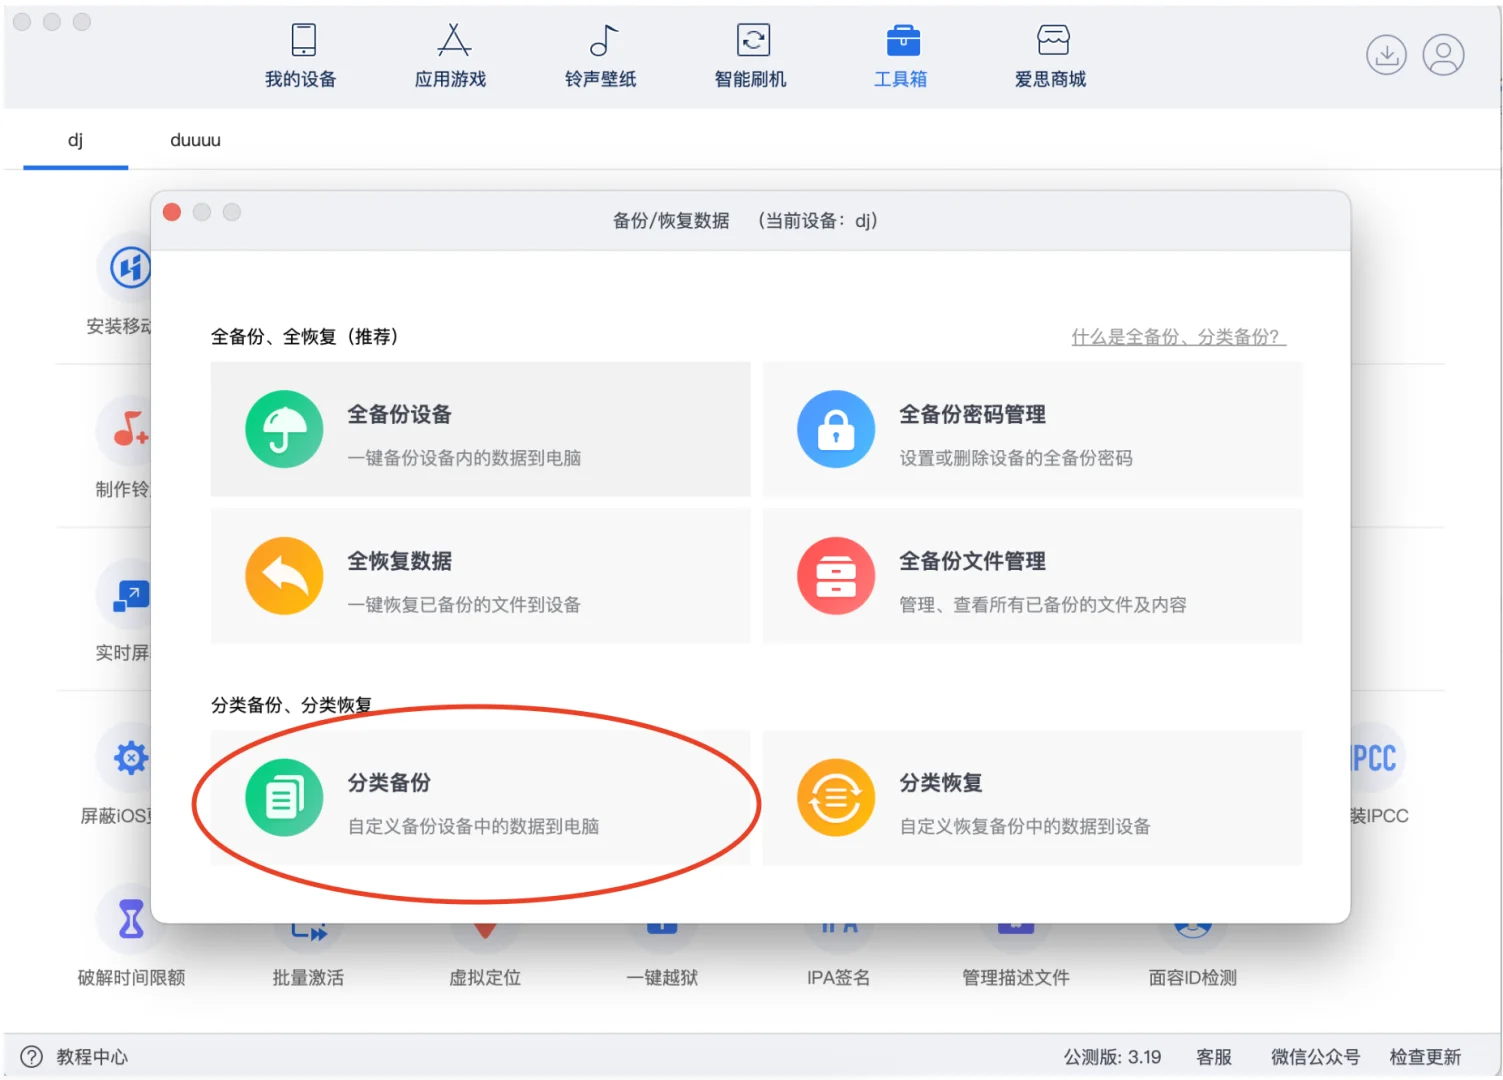
Task: Open the 铃声壁纸 section
Action: [601, 55]
